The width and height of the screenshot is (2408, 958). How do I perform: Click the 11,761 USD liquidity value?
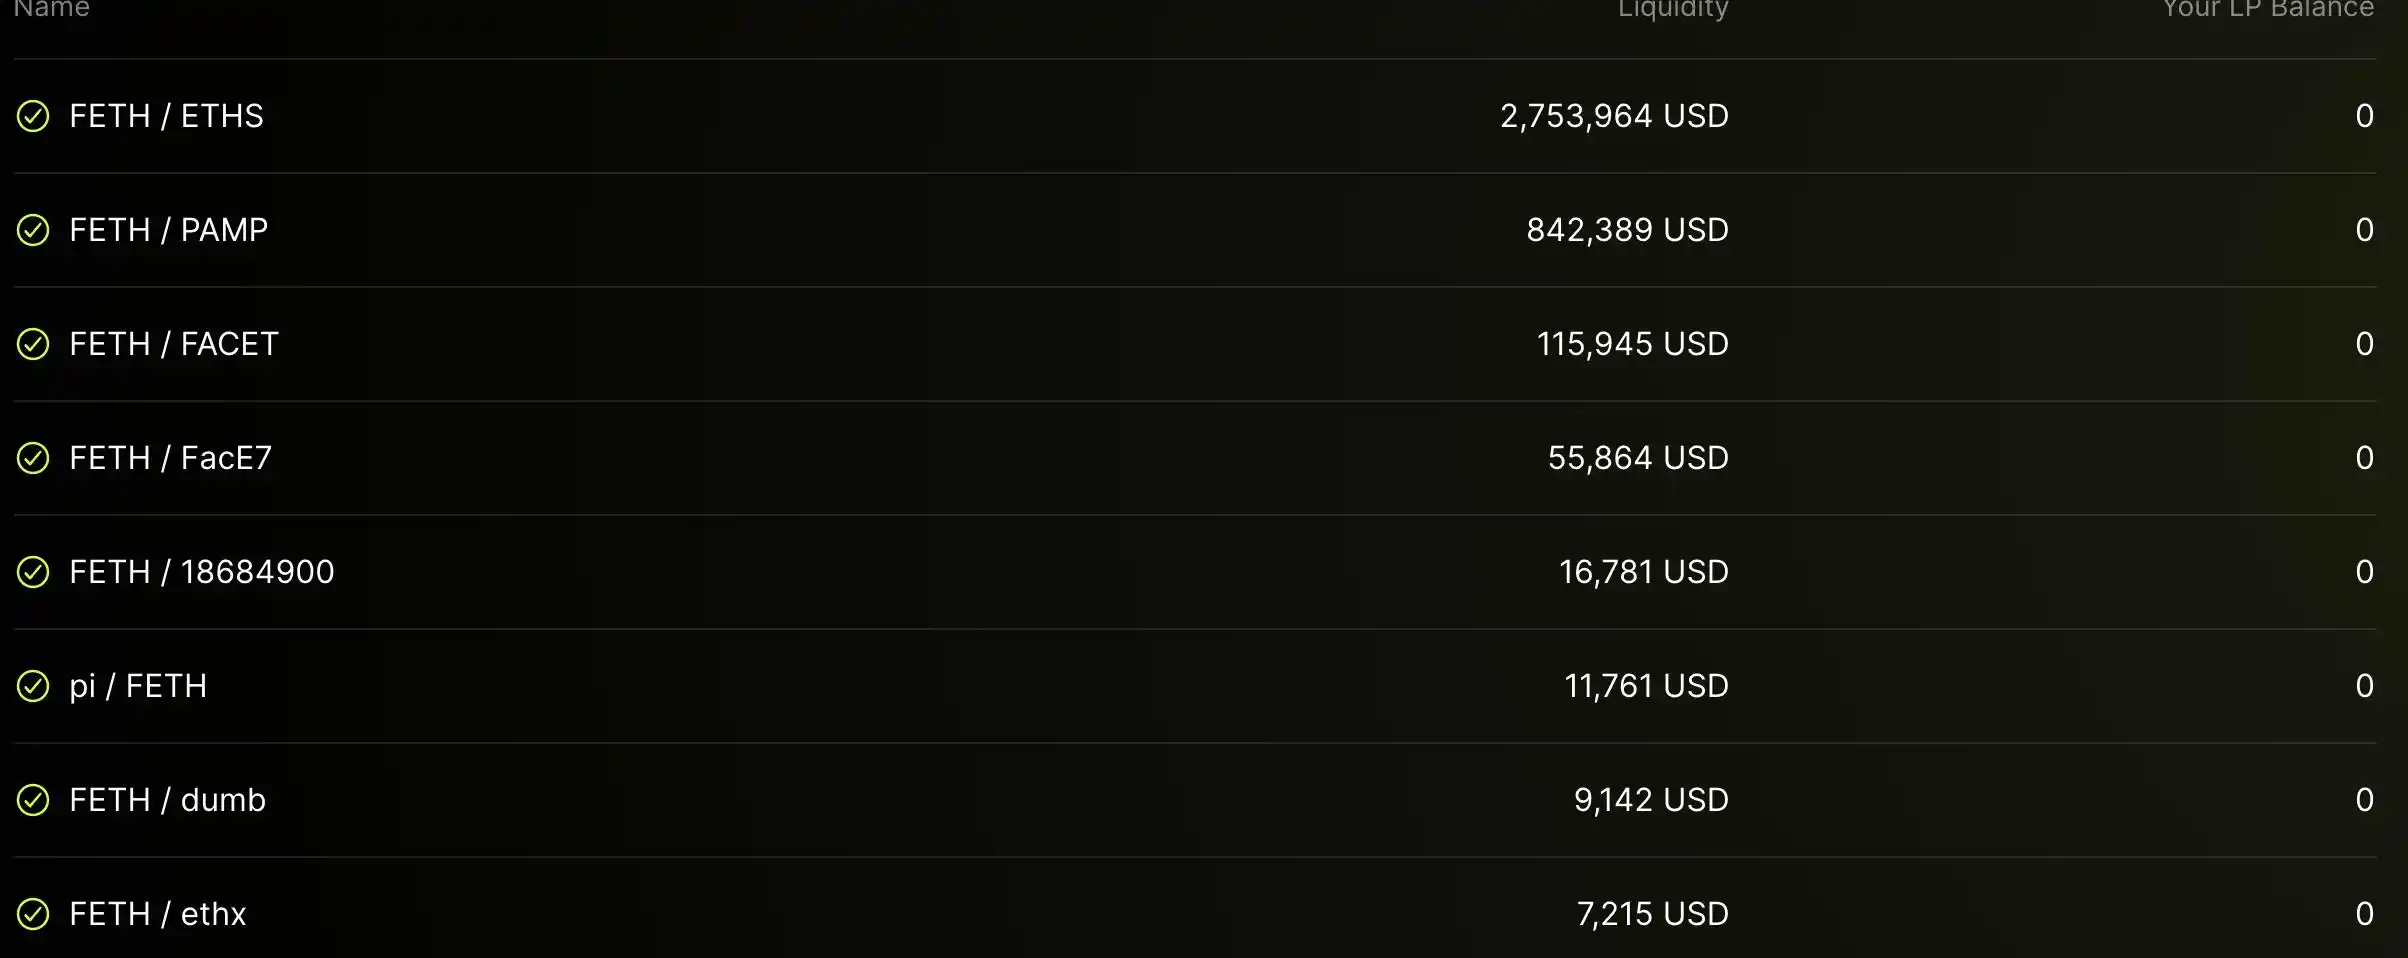(x=1646, y=686)
